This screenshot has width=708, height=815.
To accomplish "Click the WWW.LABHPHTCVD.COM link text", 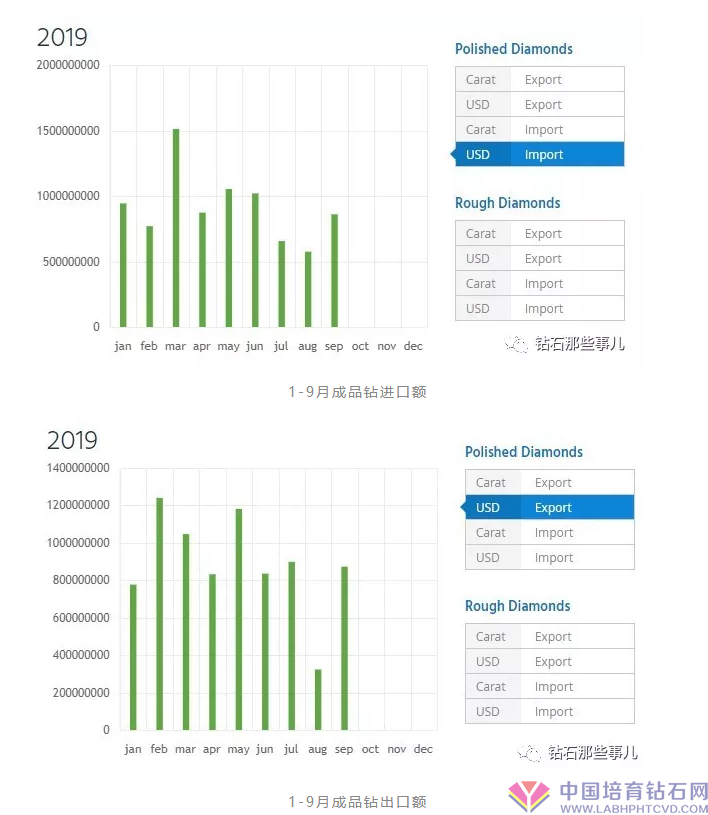I will coord(634,809).
